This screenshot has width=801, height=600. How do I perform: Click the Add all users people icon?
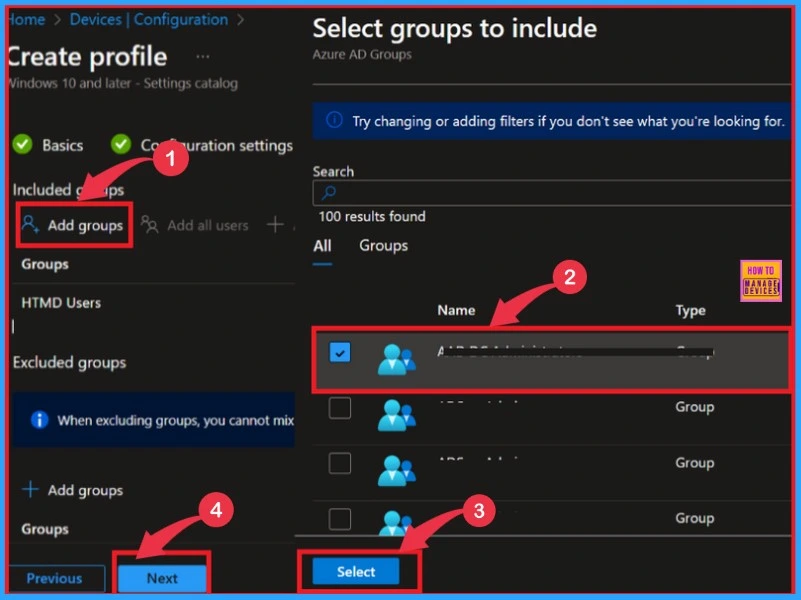tap(149, 224)
